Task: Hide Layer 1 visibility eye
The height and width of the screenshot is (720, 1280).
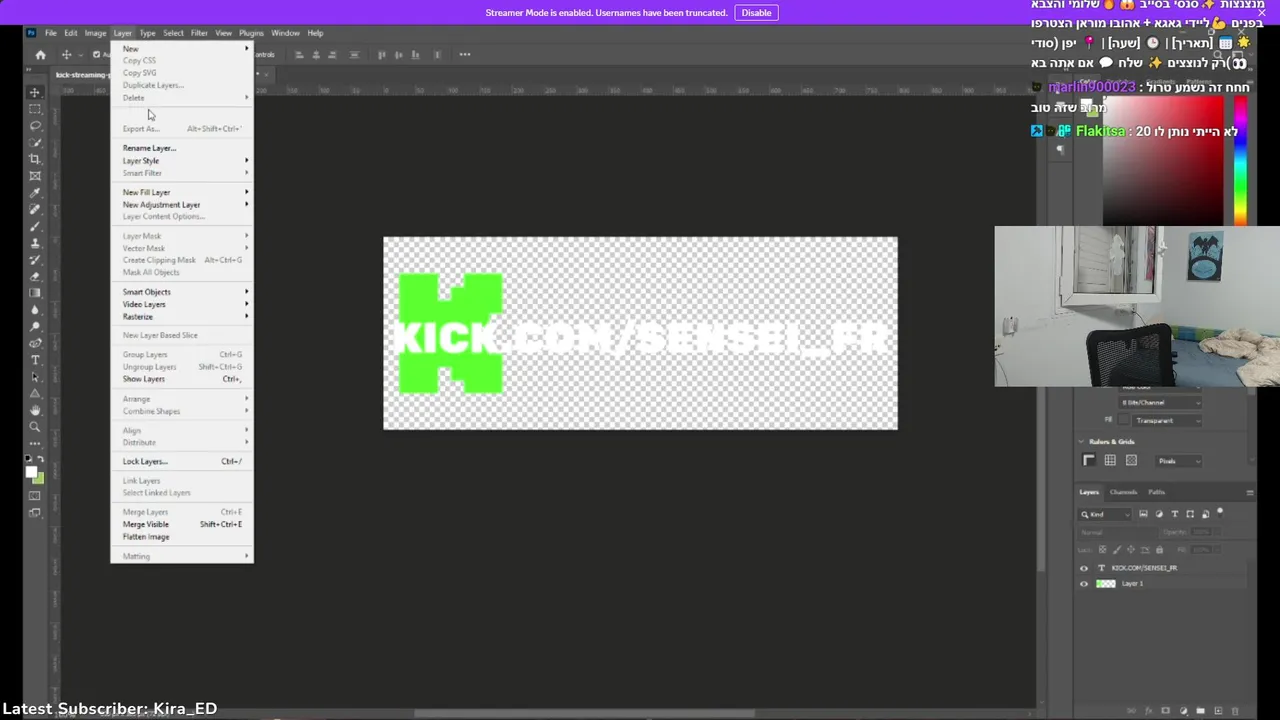Action: [1084, 584]
